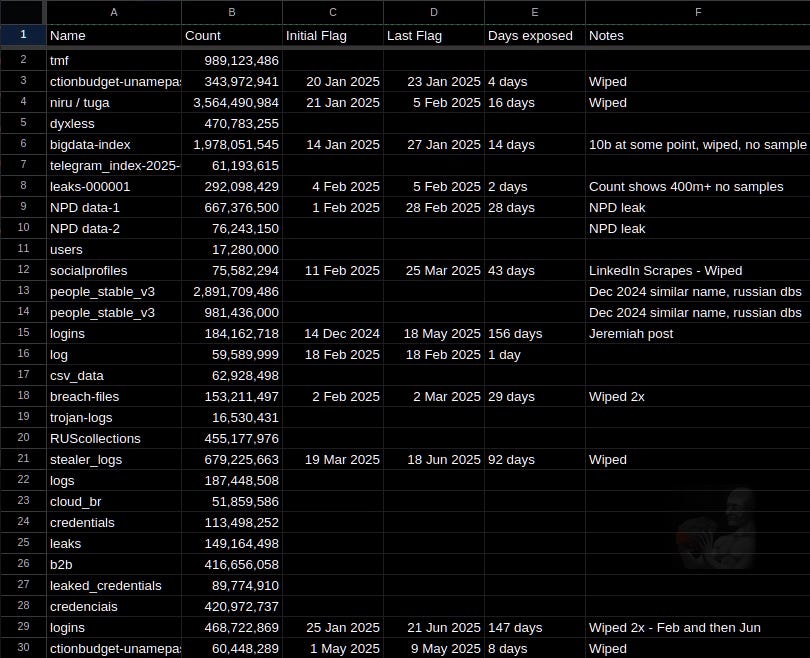Select the column B header

(x=231, y=12)
